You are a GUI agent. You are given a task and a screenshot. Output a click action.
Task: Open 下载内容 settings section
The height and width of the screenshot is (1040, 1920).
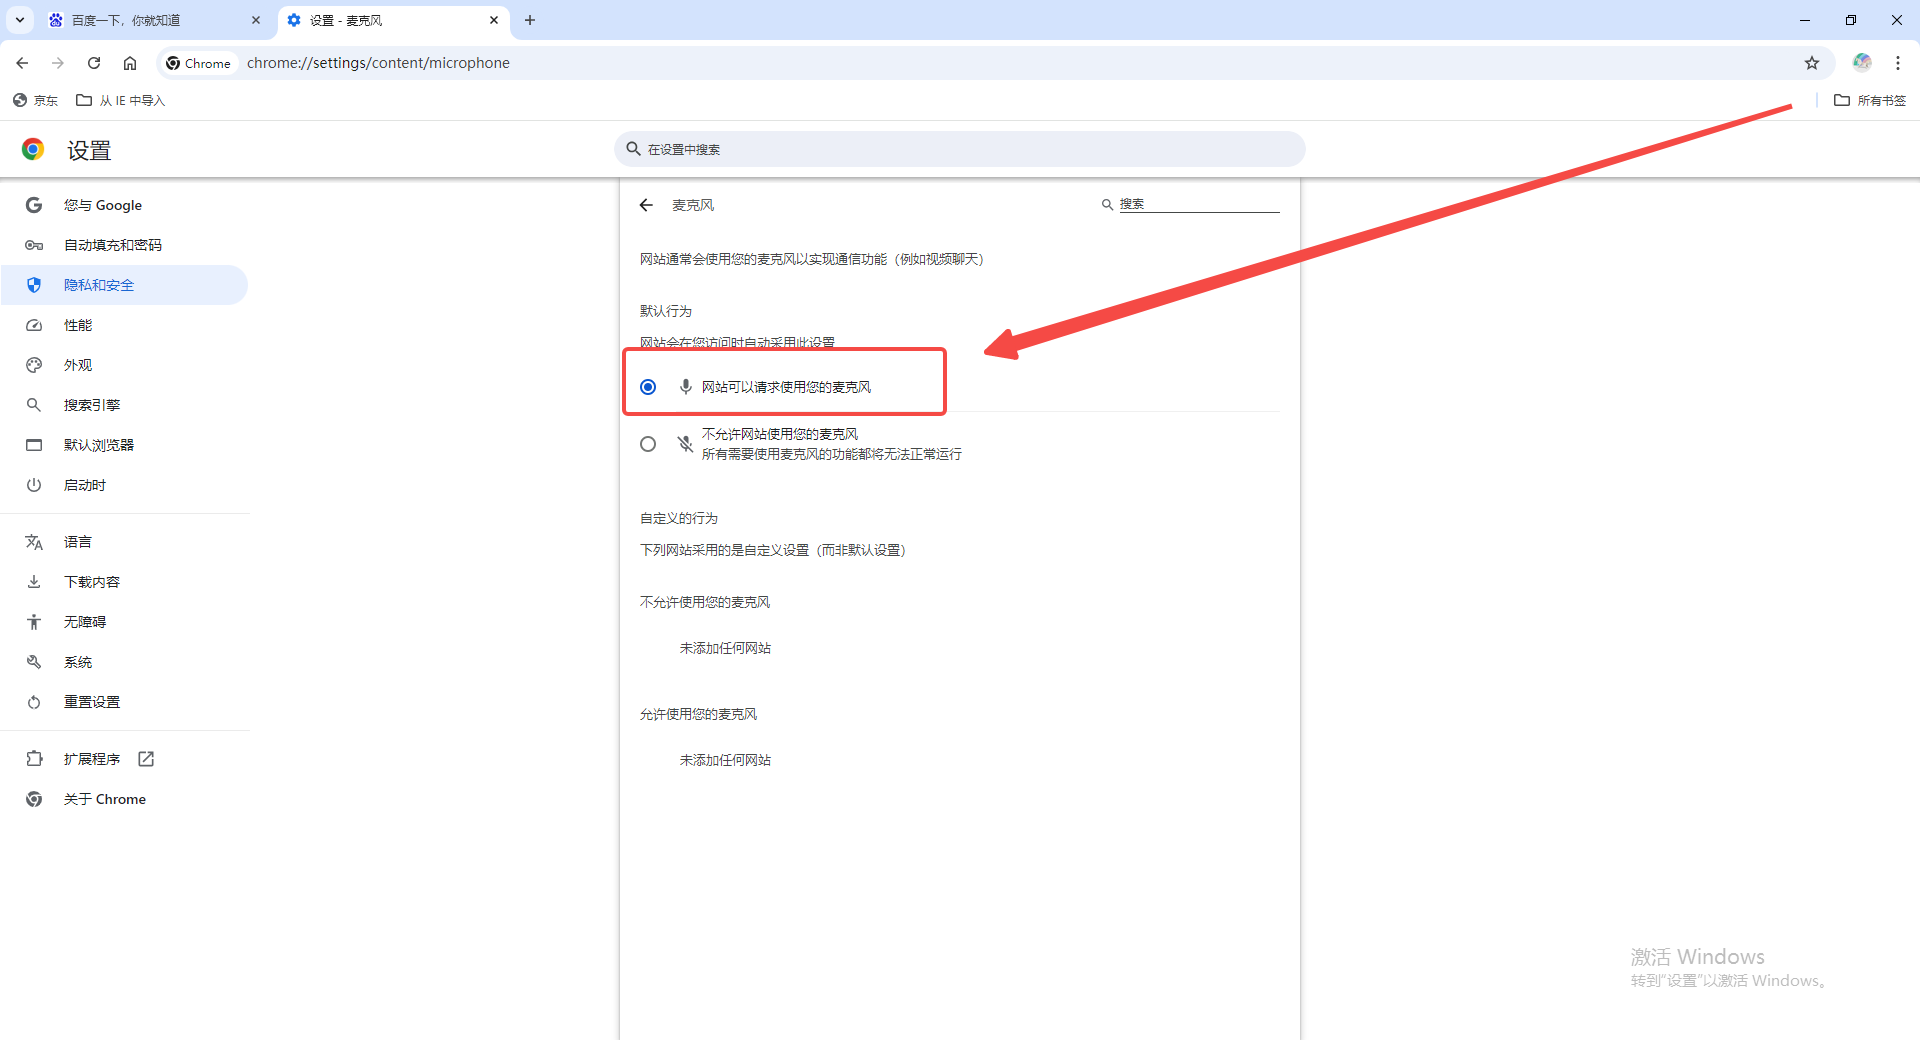(x=125, y=582)
